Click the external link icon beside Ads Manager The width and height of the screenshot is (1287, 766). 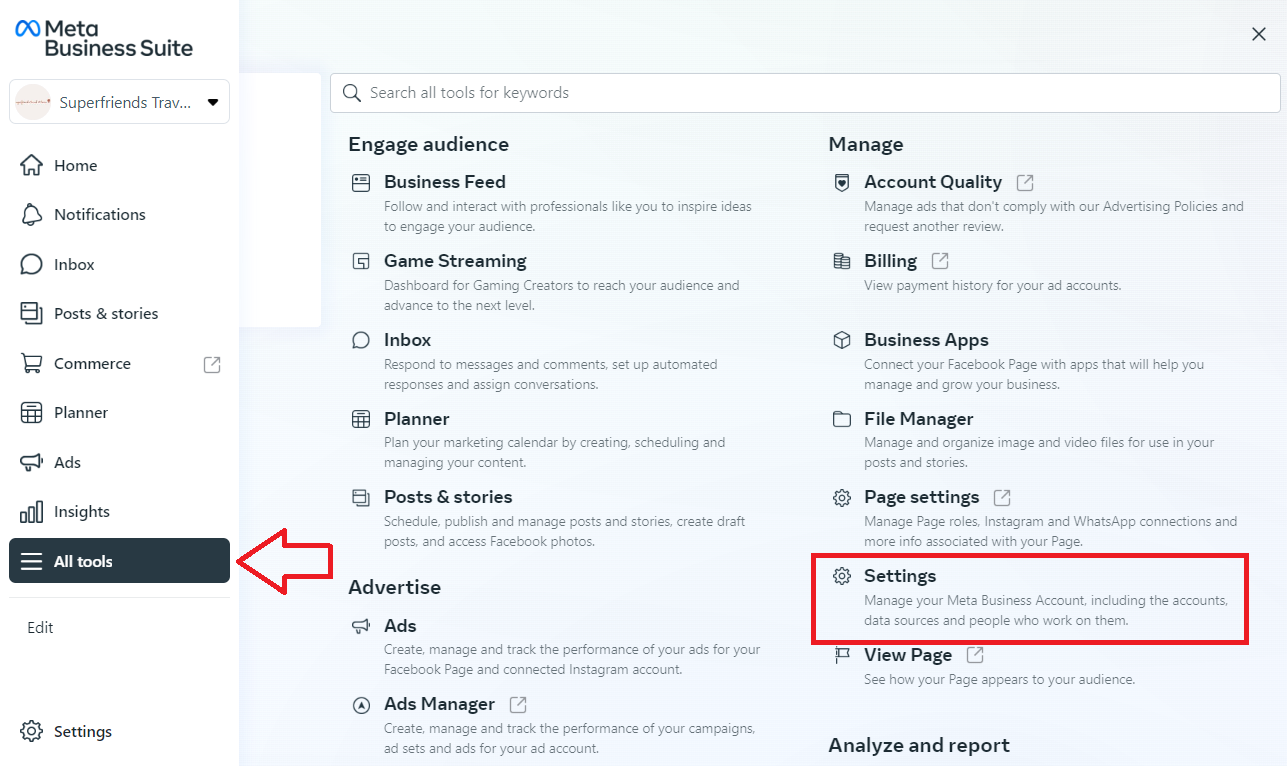518,705
